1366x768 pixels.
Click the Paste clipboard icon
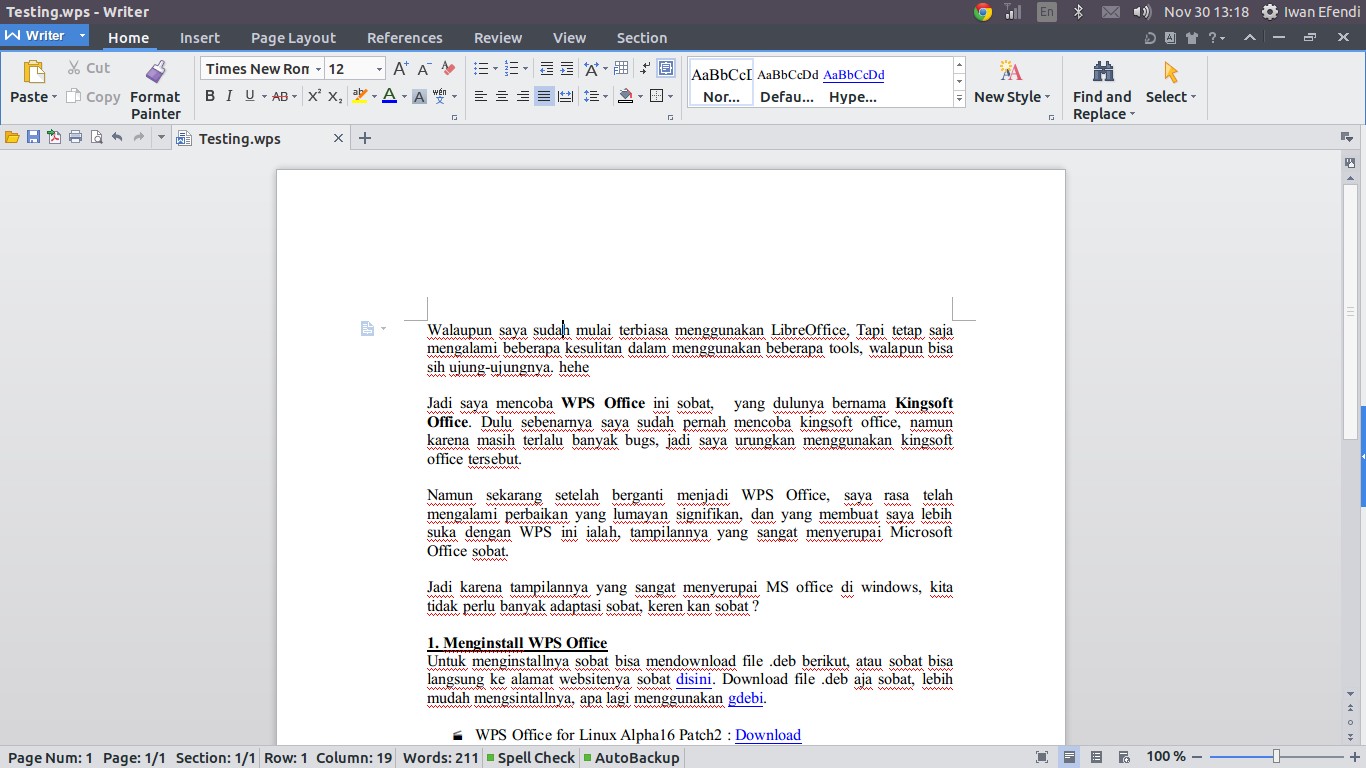tap(34, 72)
